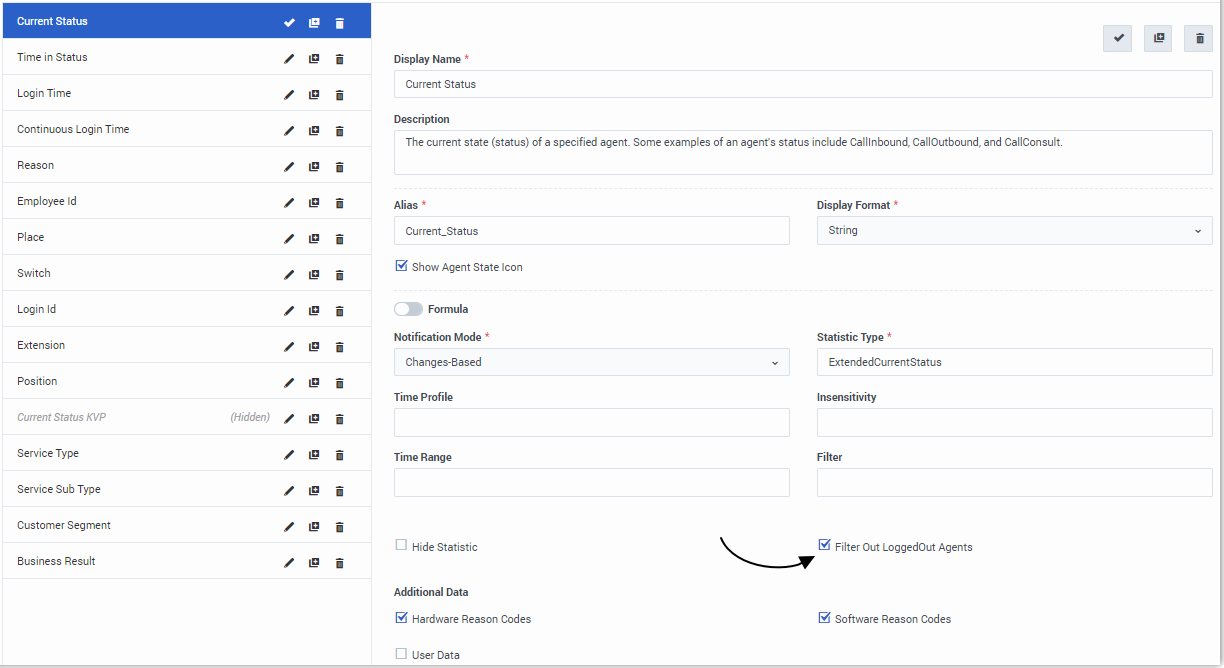
Task: Delete the current statistic via top-right trash icon
Action: click(x=1198, y=38)
